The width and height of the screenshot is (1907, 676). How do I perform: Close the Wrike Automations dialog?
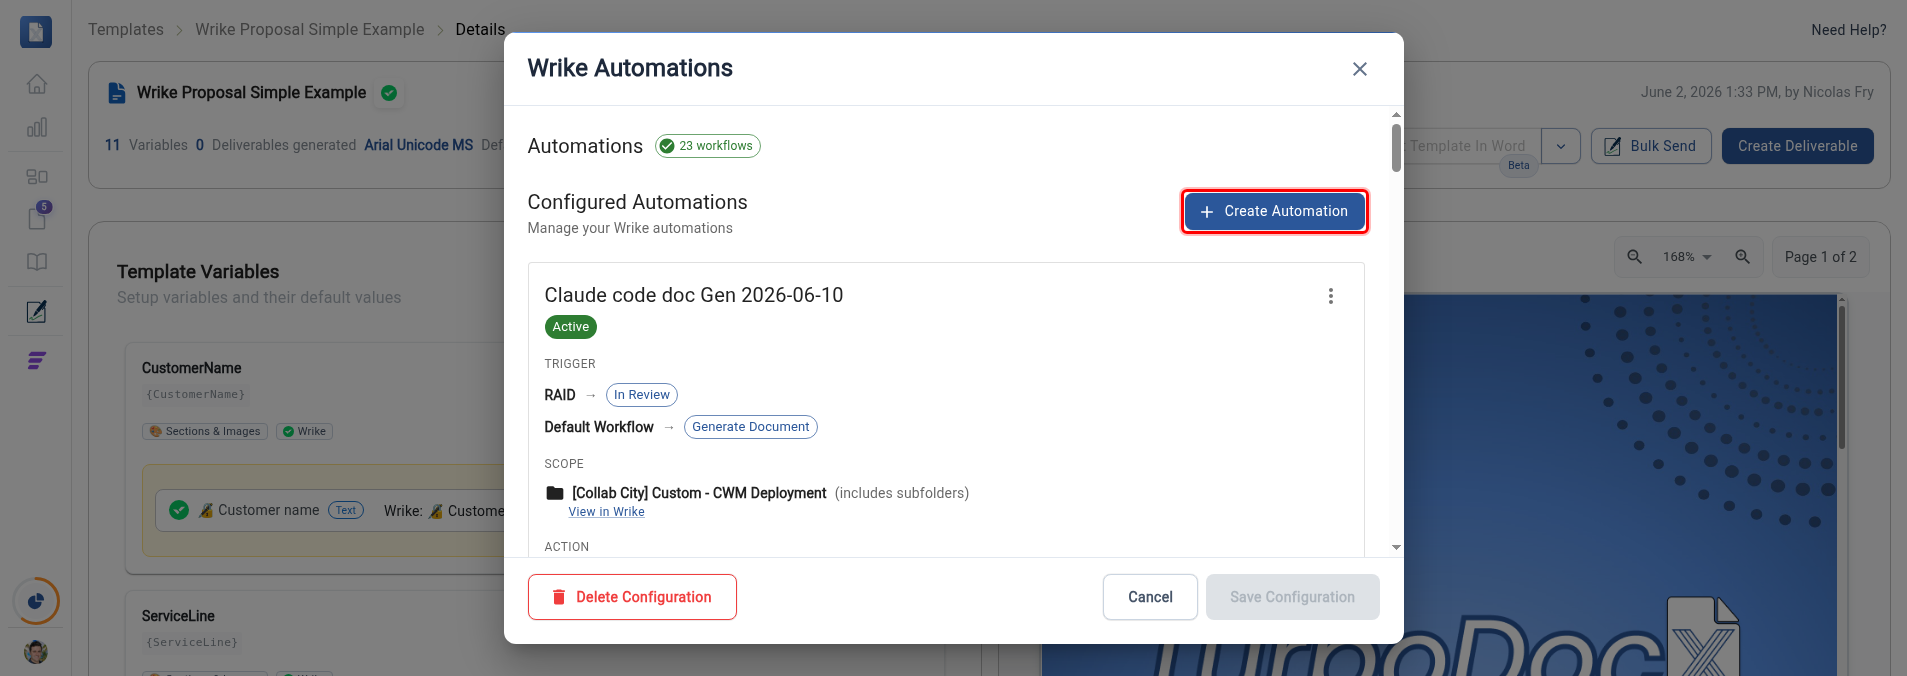pos(1360,69)
